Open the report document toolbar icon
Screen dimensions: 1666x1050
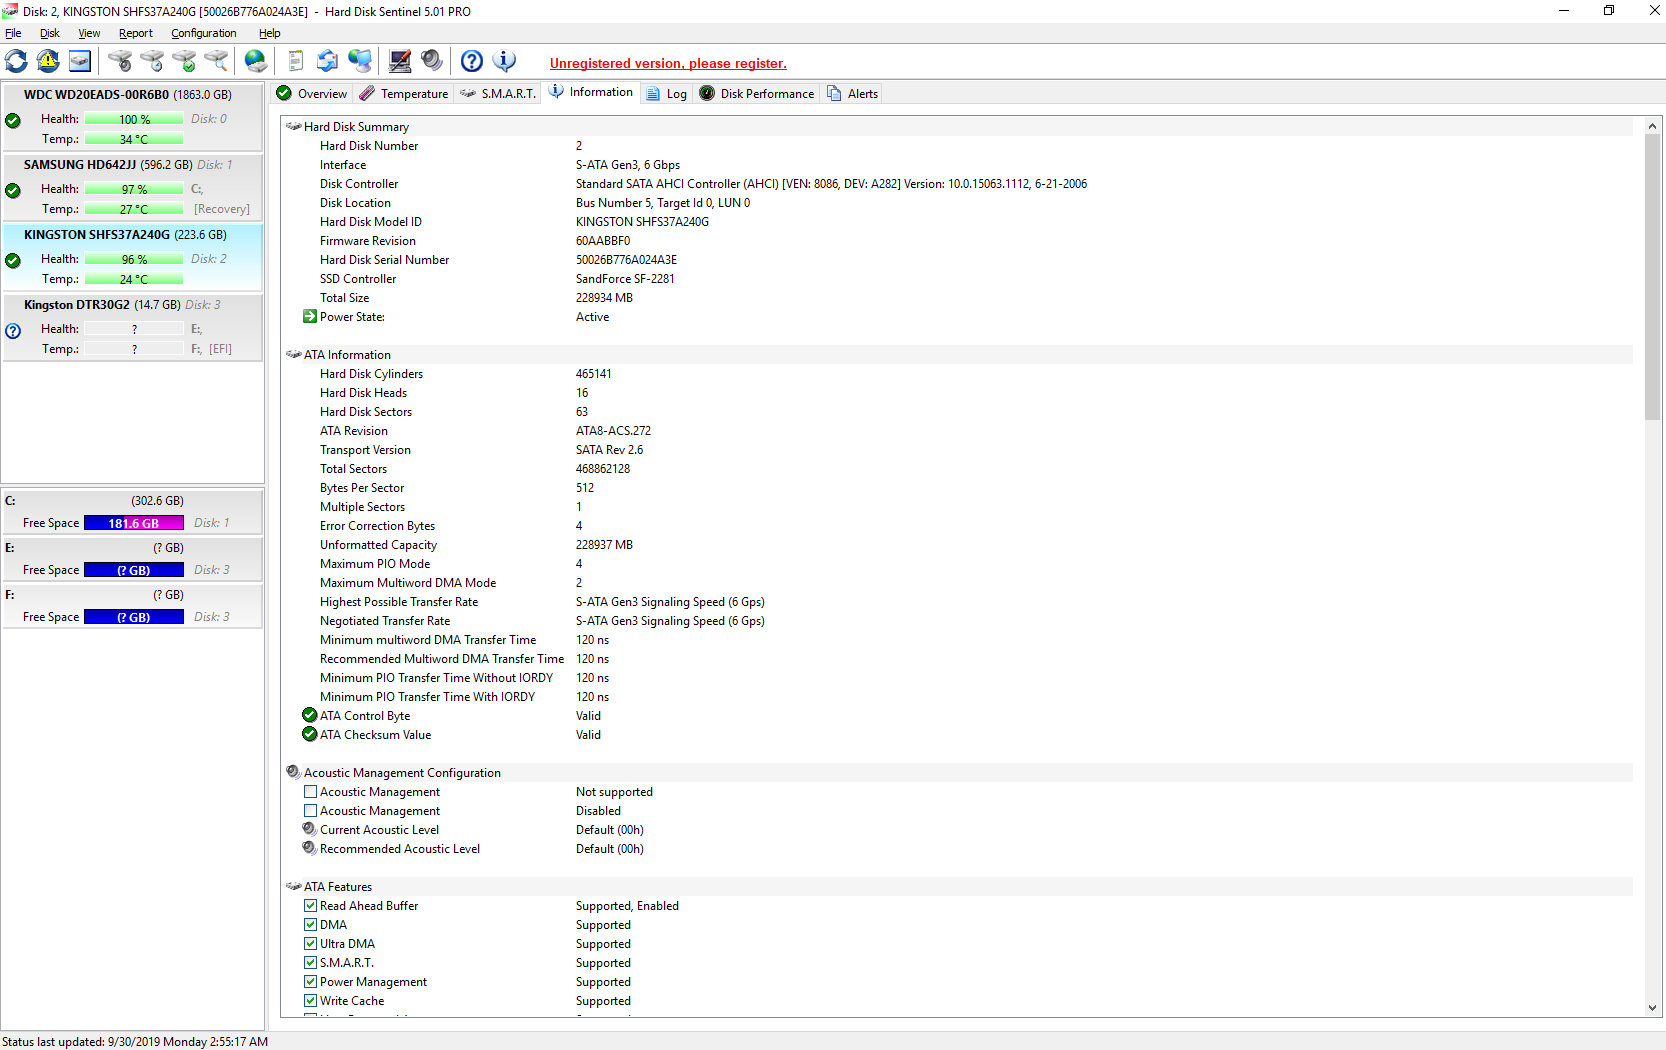pos(296,61)
